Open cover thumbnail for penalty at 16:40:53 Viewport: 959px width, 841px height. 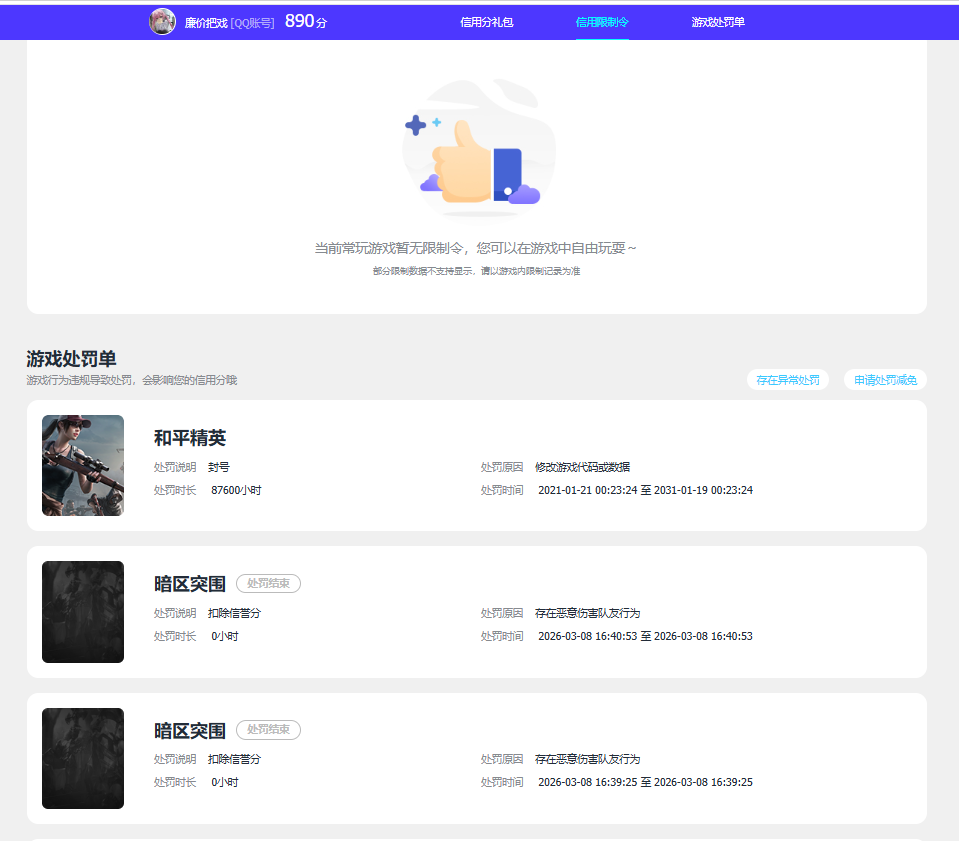83,612
